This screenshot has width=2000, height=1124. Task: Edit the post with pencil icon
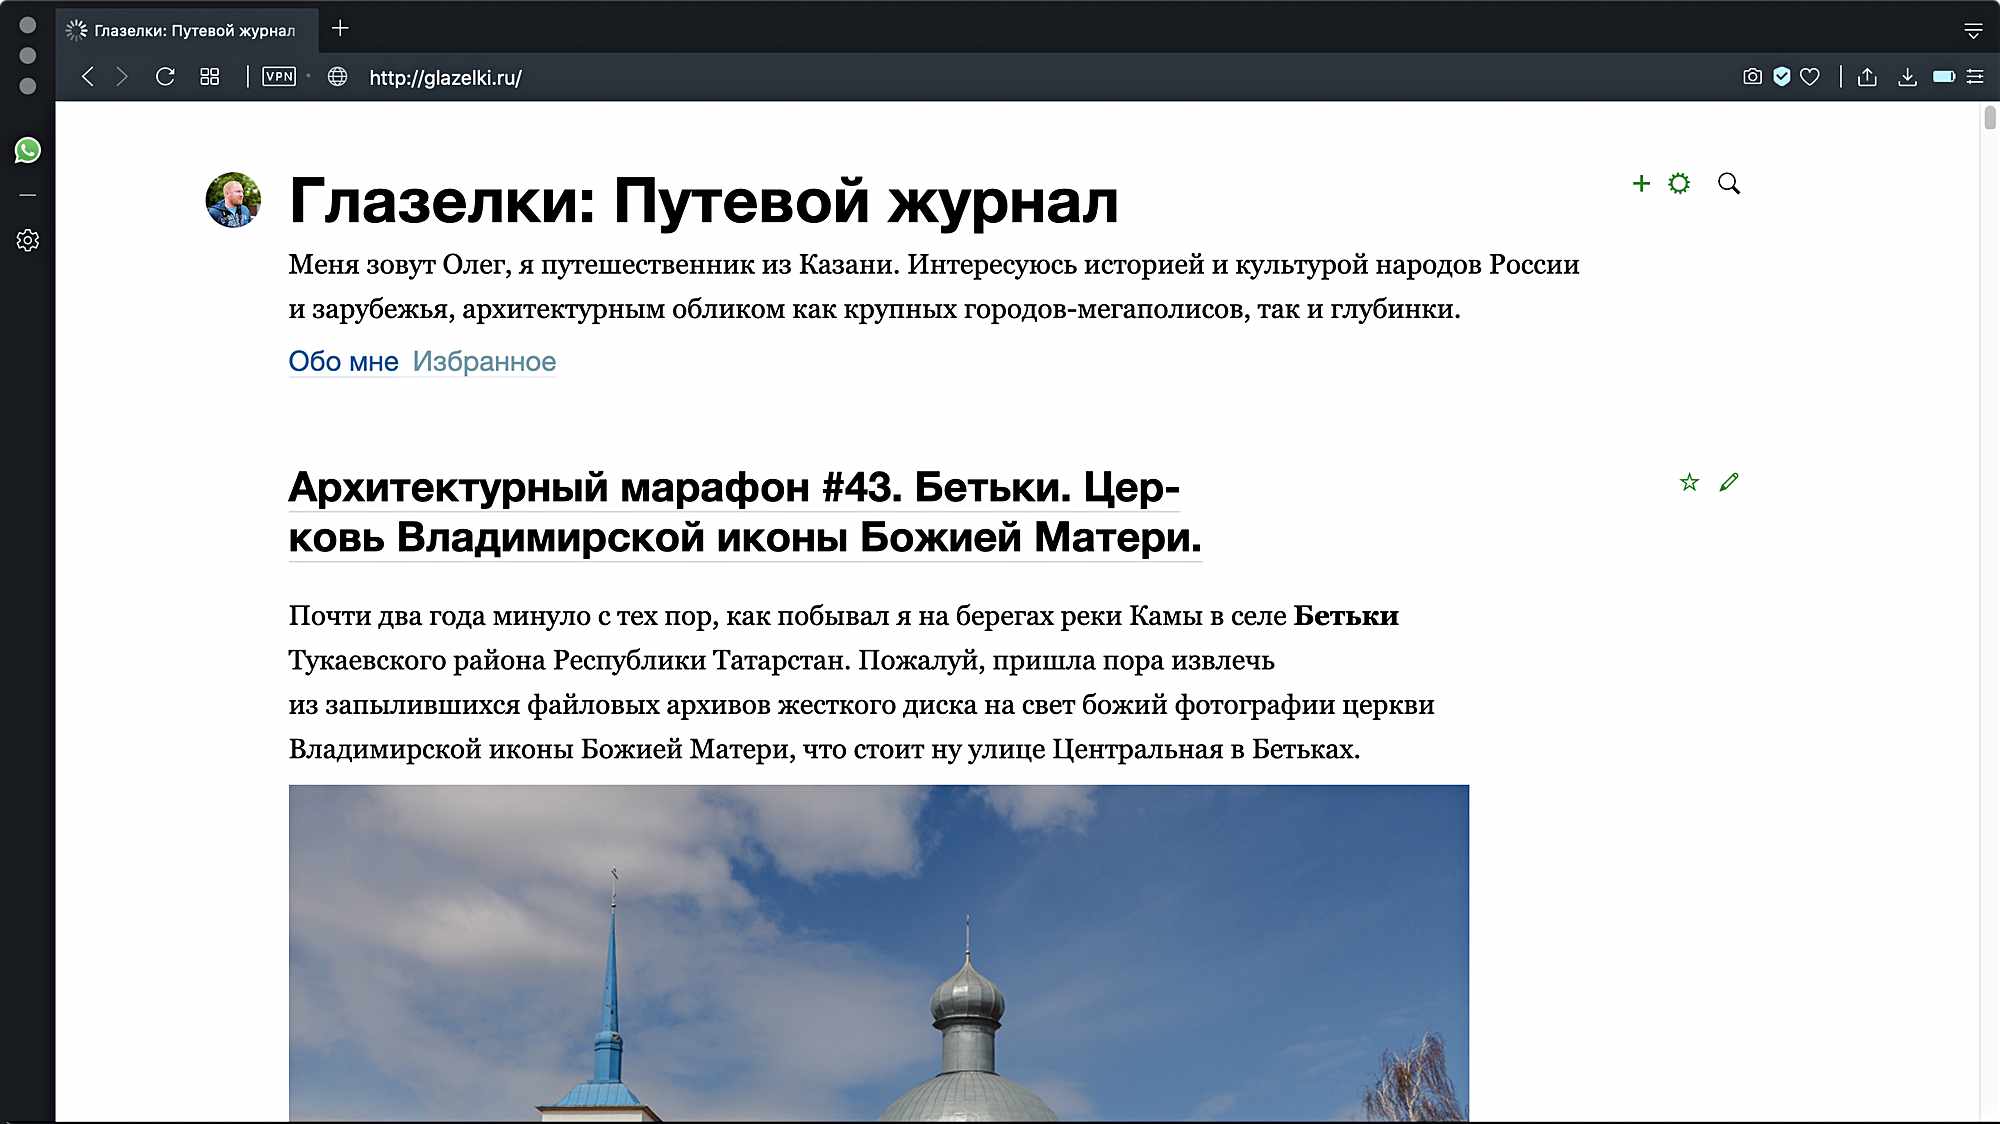(1729, 482)
